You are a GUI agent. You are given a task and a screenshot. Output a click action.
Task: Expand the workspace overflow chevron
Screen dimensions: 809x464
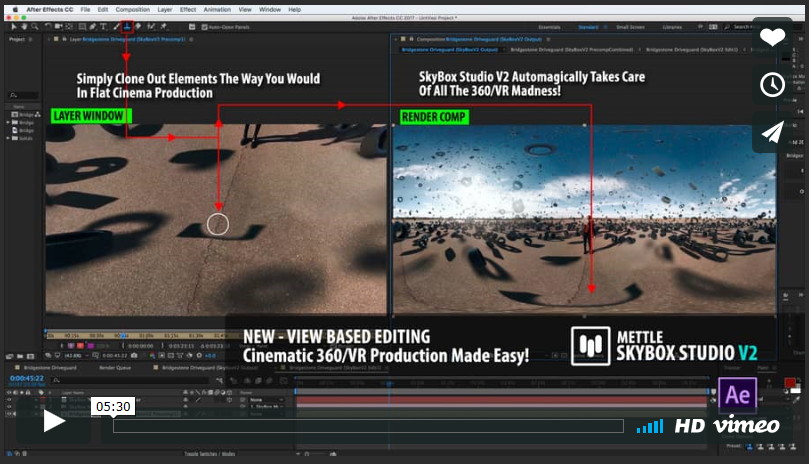(700, 27)
